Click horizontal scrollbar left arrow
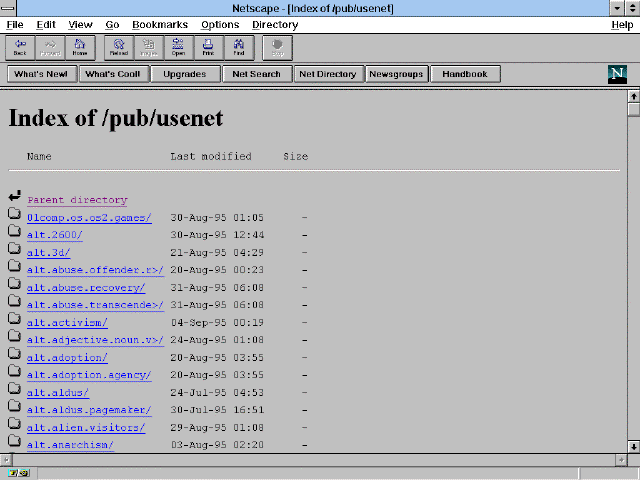The width and height of the screenshot is (640, 480). click(x=6, y=460)
